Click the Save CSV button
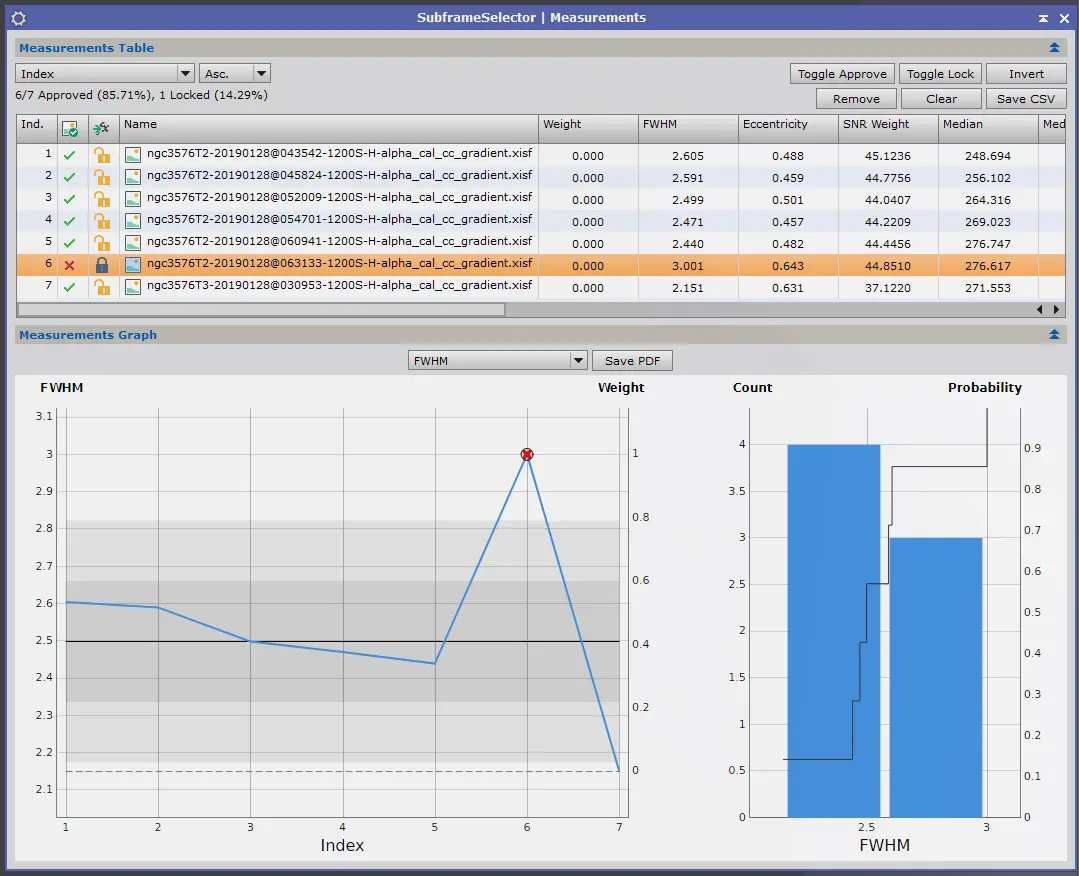 [1025, 98]
